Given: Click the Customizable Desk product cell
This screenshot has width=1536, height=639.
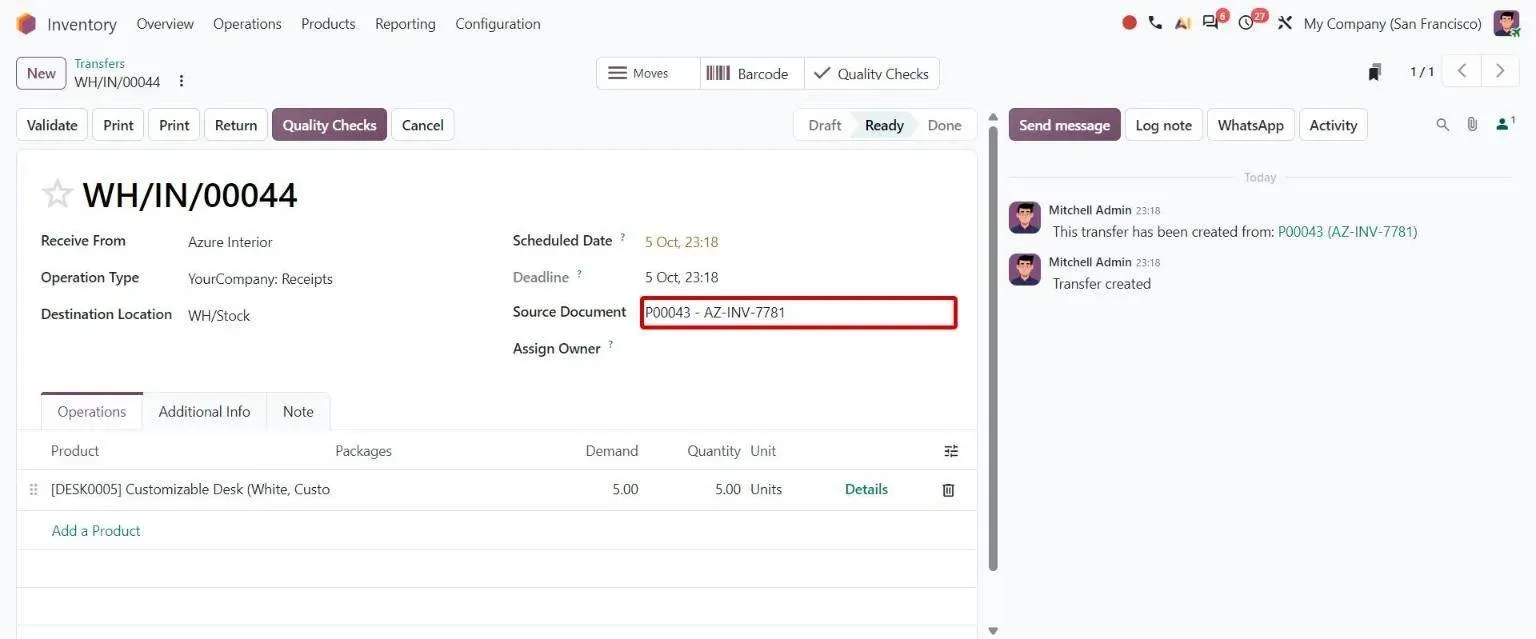Looking at the screenshot, I should [x=190, y=490].
